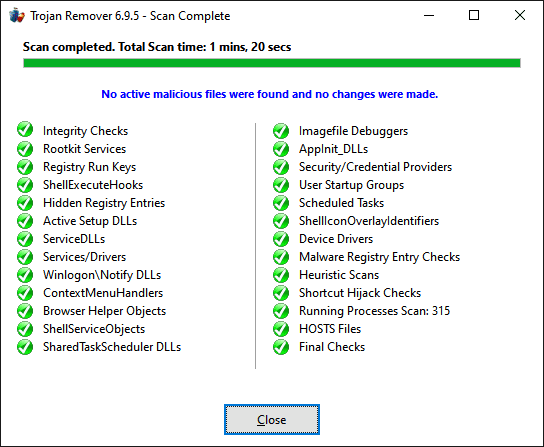Click the Close button
The image size is (544, 447).
point(272,420)
